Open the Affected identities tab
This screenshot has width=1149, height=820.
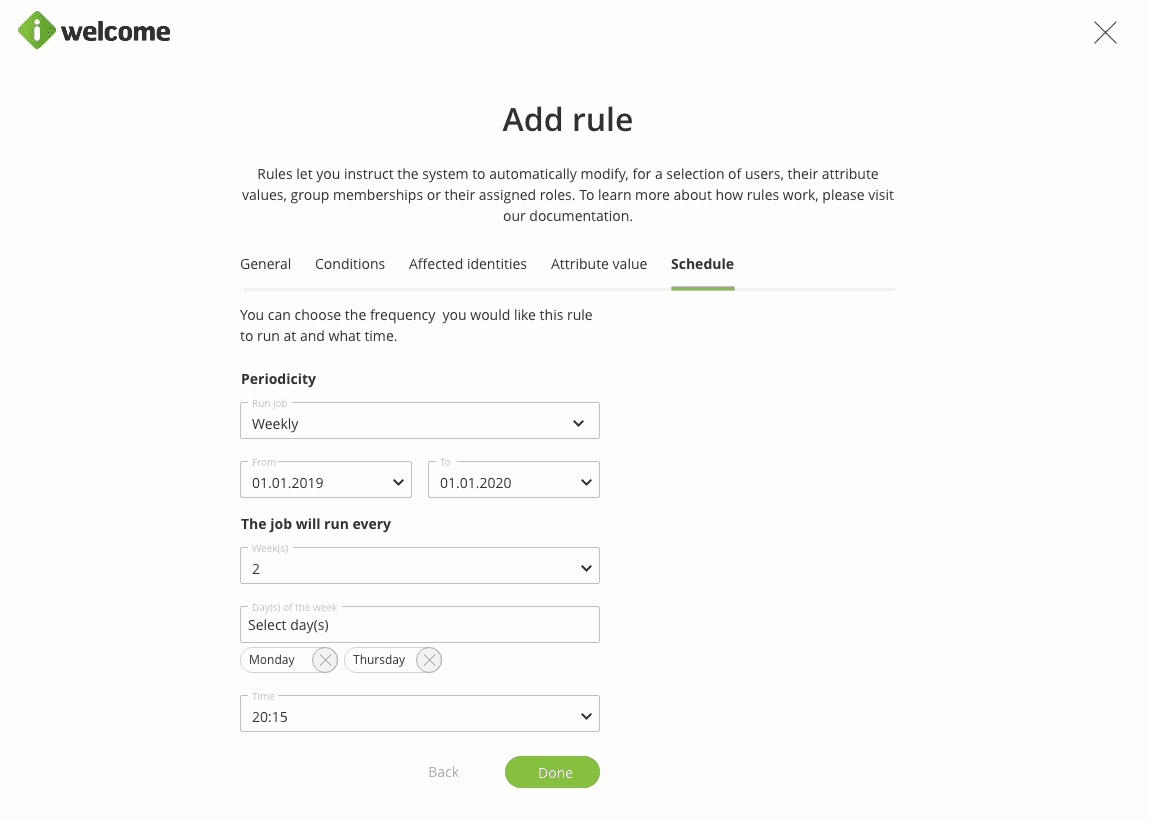468,264
